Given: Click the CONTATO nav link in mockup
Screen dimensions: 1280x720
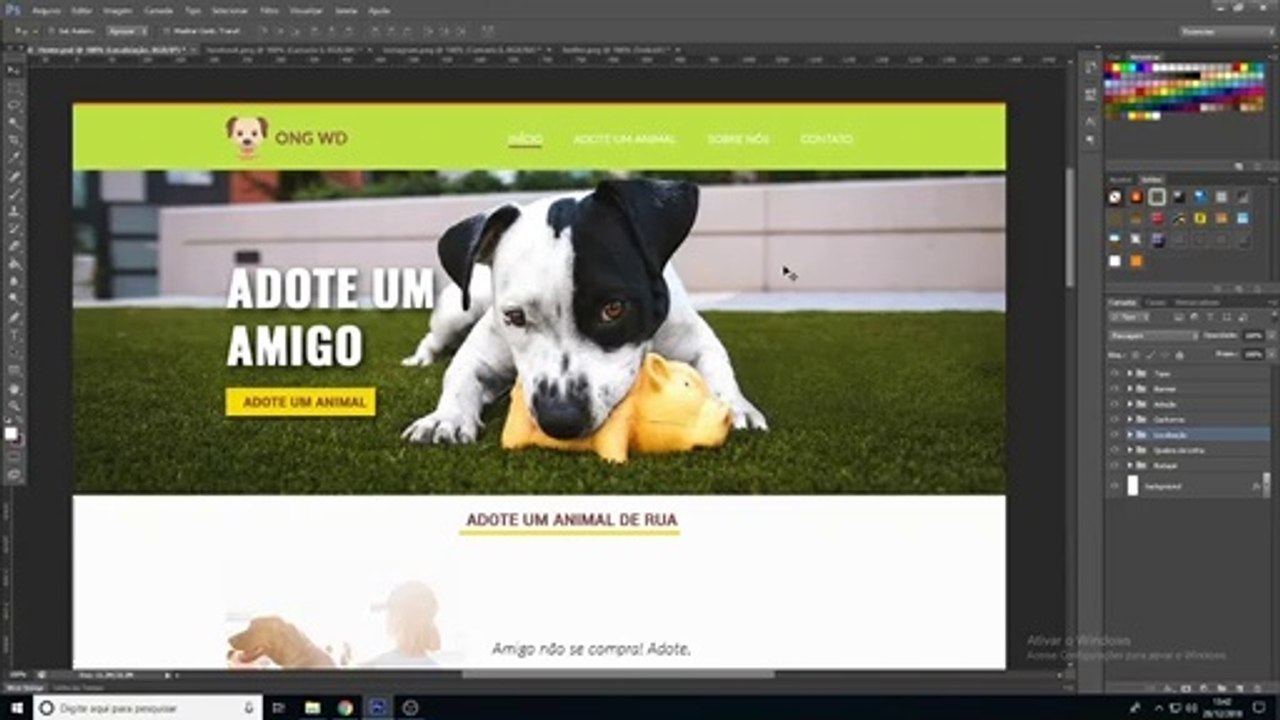Looking at the screenshot, I should (x=826, y=139).
